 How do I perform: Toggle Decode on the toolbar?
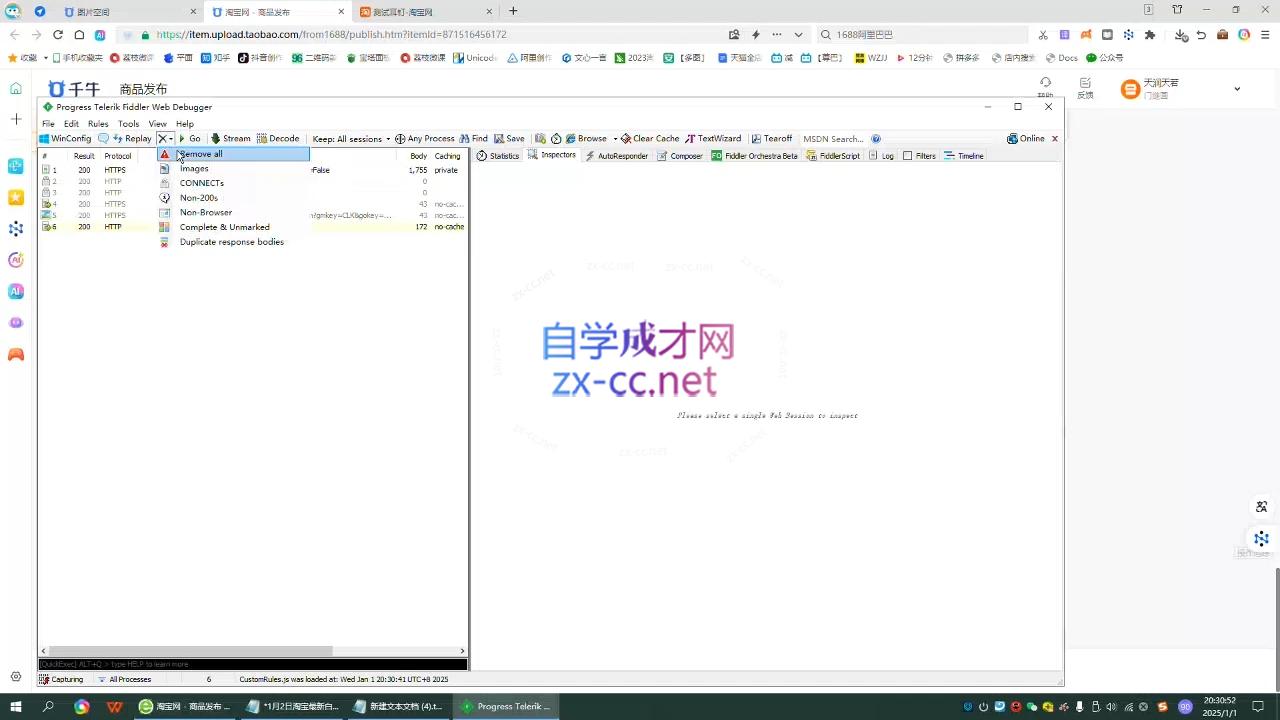tap(279, 138)
